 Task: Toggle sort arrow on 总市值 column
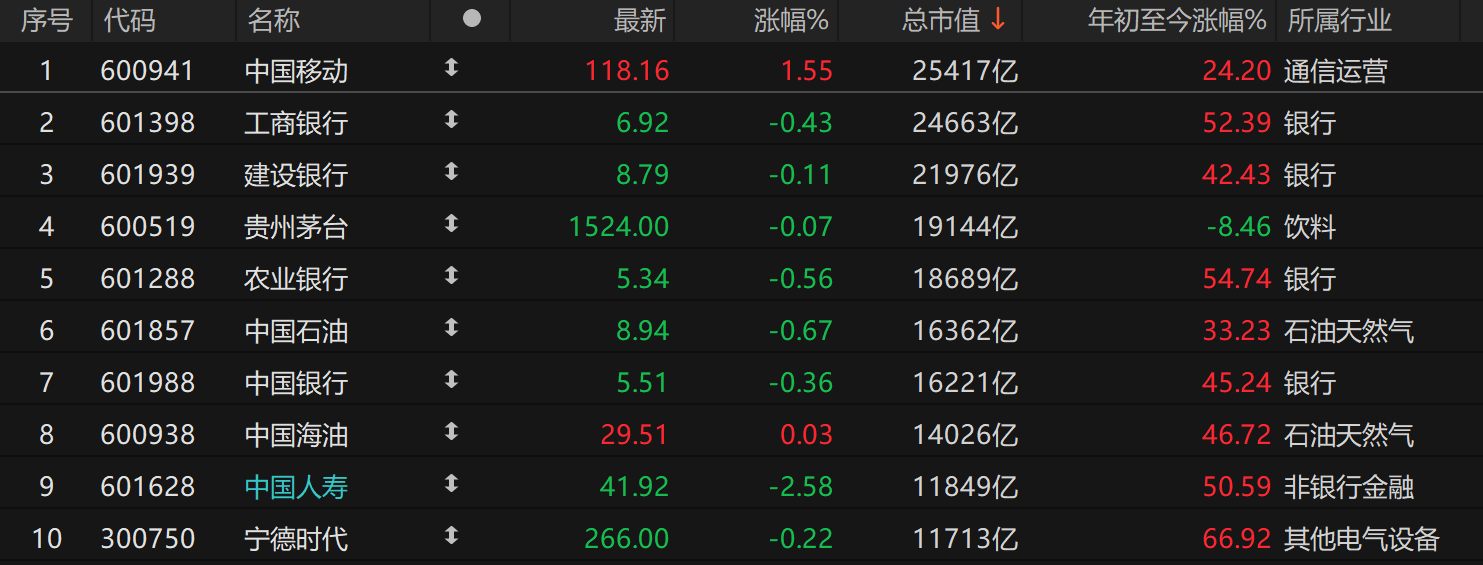pyautogui.click(x=998, y=19)
